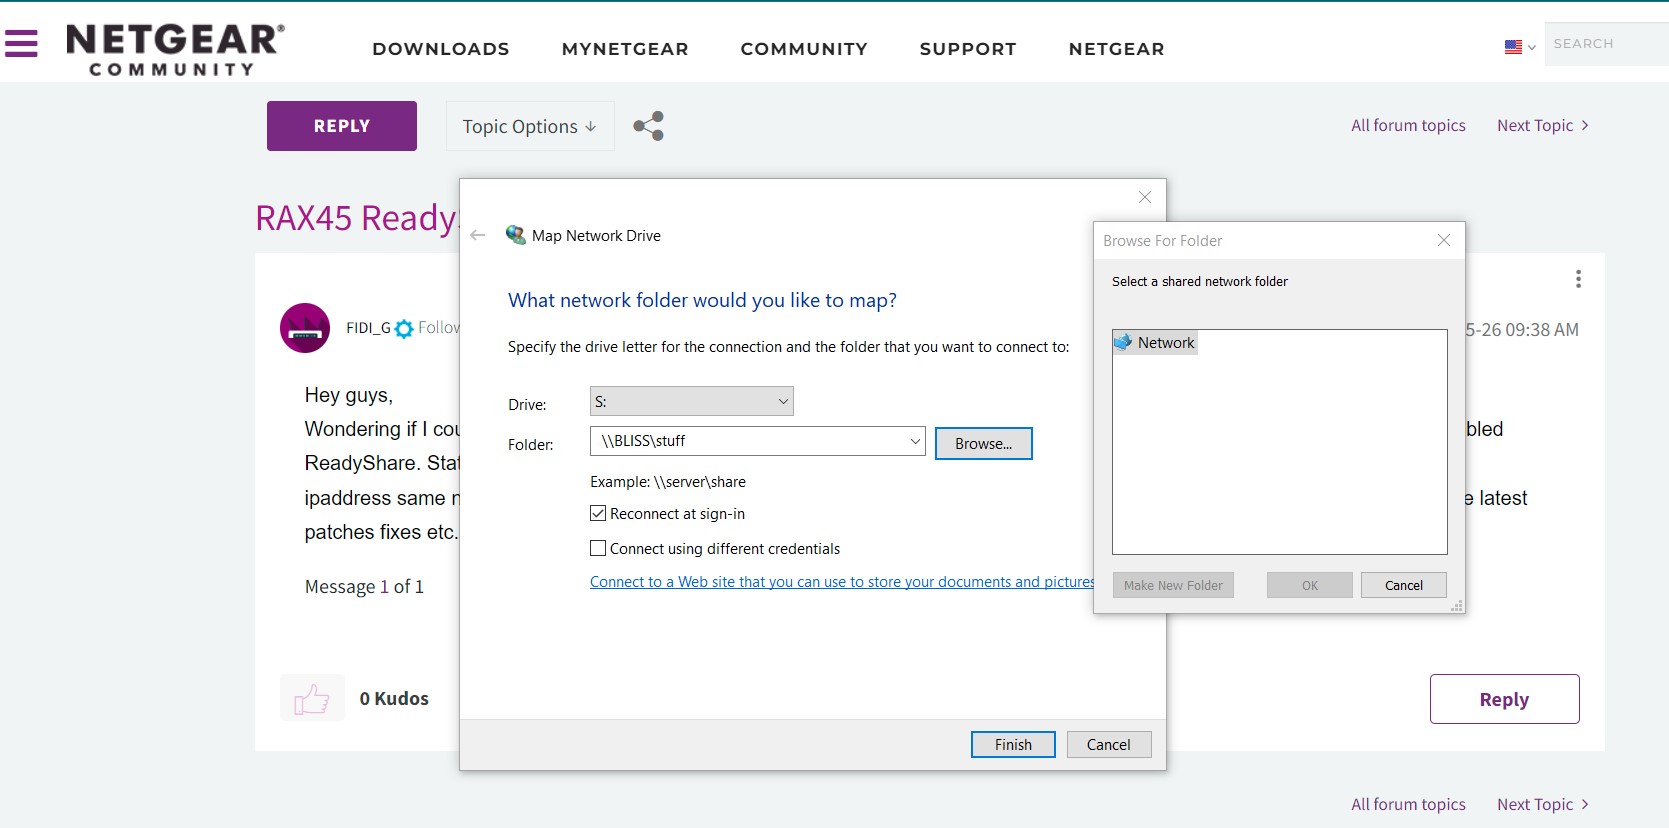Open the post's three-dot options menu
Viewport: 1669px width, 828px height.
pos(1578,279)
